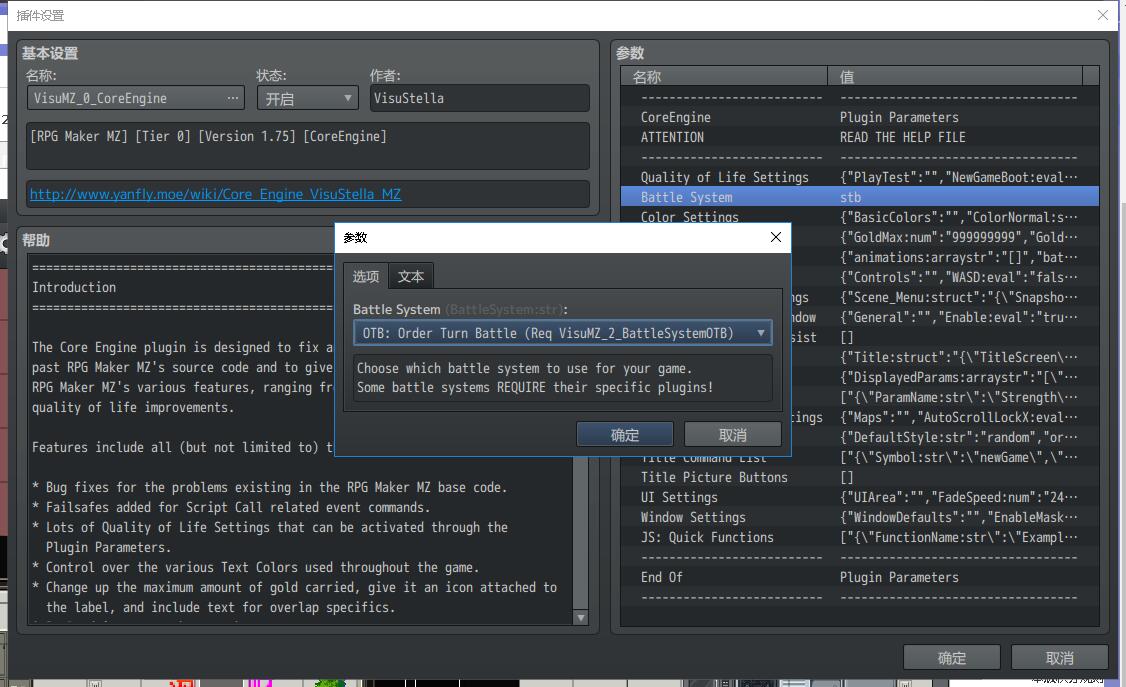Click the 作者 author field showing VisuStella
The width and height of the screenshot is (1126, 687).
click(x=480, y=98)
